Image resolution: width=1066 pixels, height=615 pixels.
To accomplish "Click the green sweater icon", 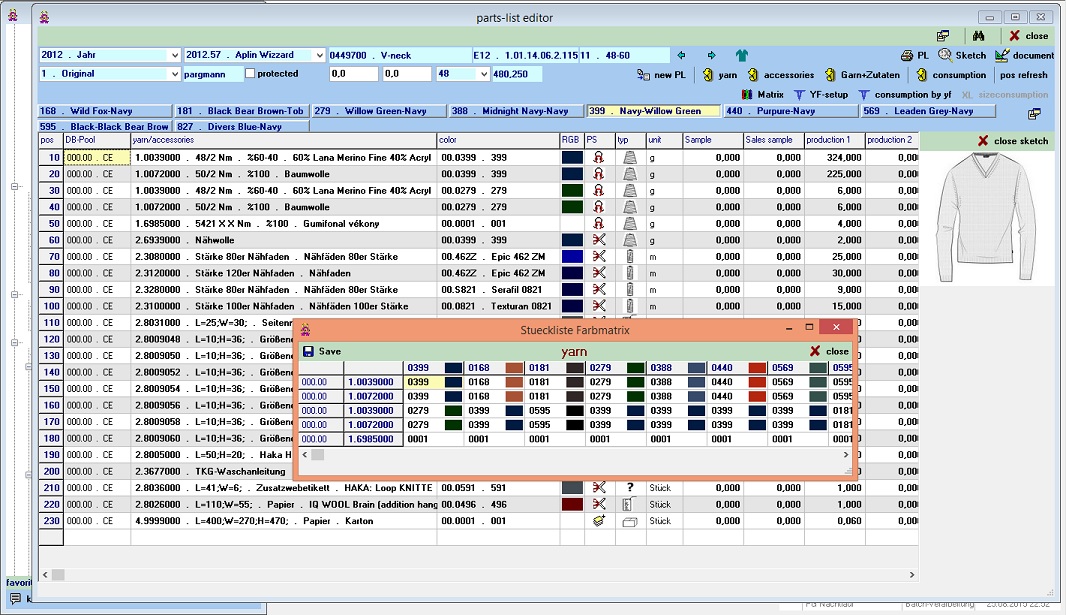I will pyautogui.click(x=742, y=55).
